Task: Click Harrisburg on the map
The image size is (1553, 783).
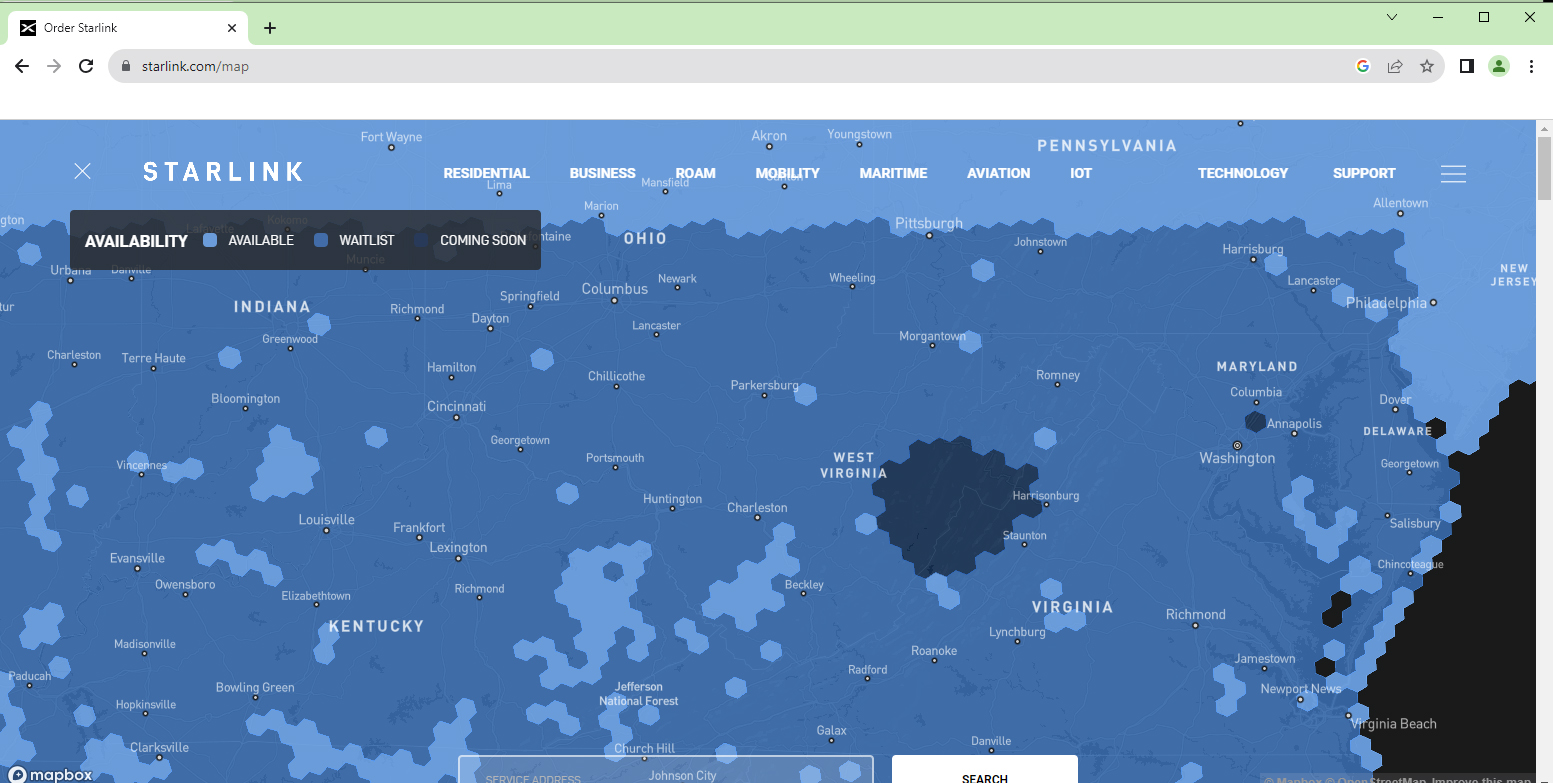Action: [x=1253, y=249]
